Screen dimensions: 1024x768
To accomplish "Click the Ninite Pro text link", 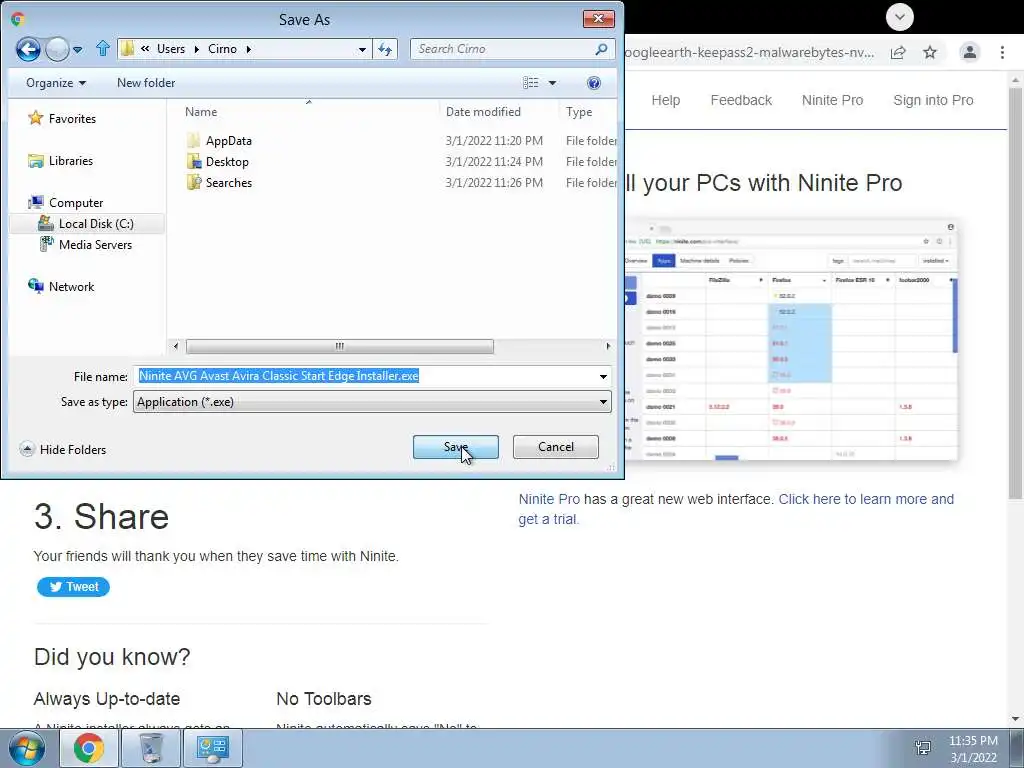I will [549, 499].
